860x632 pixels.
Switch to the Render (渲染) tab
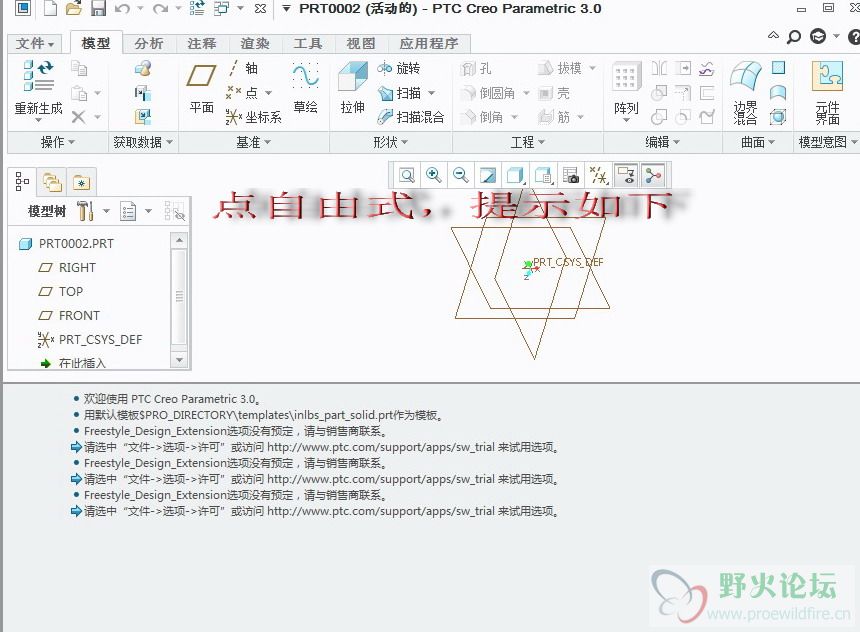point(254,43)
